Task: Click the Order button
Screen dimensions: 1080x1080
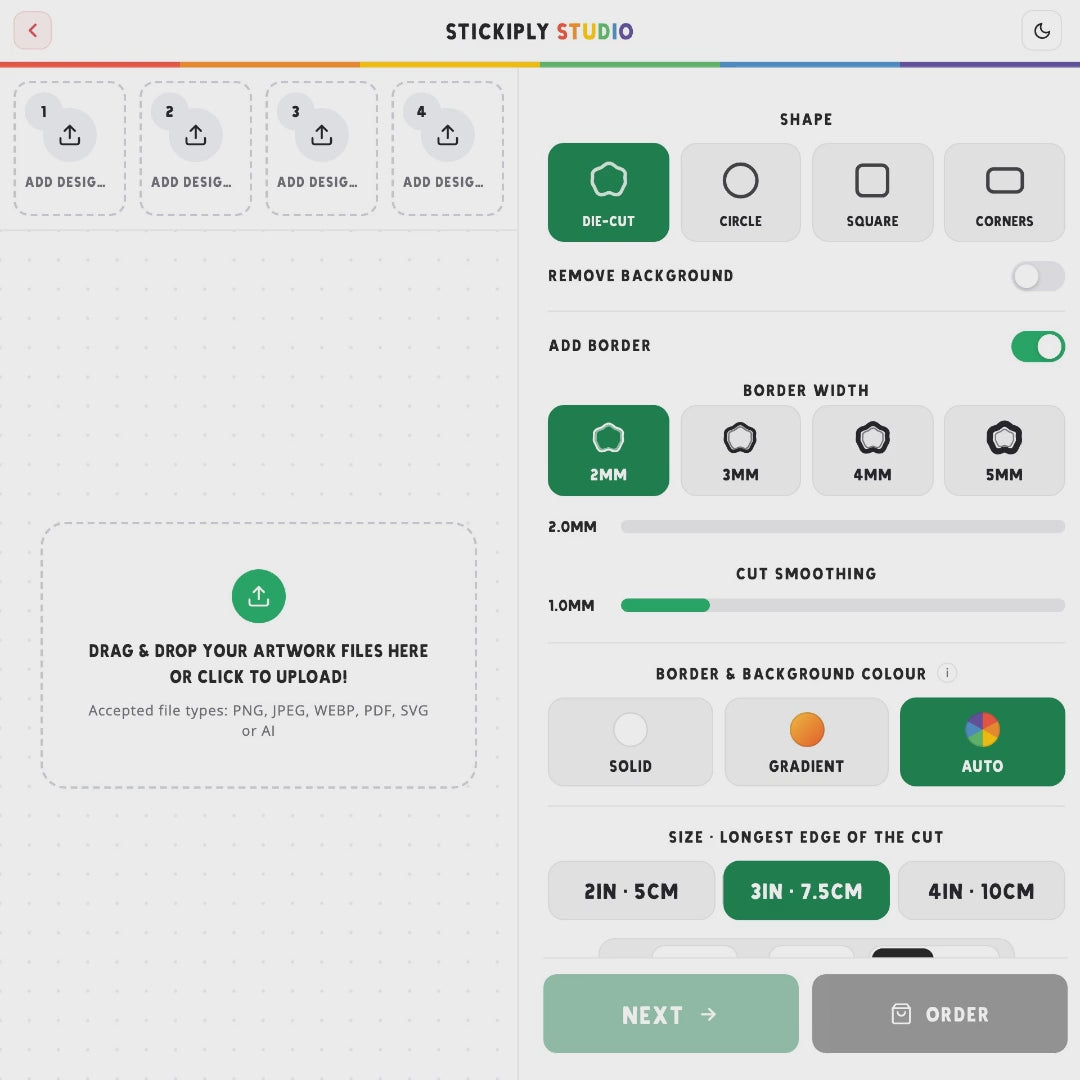Action: point(939,1014)
